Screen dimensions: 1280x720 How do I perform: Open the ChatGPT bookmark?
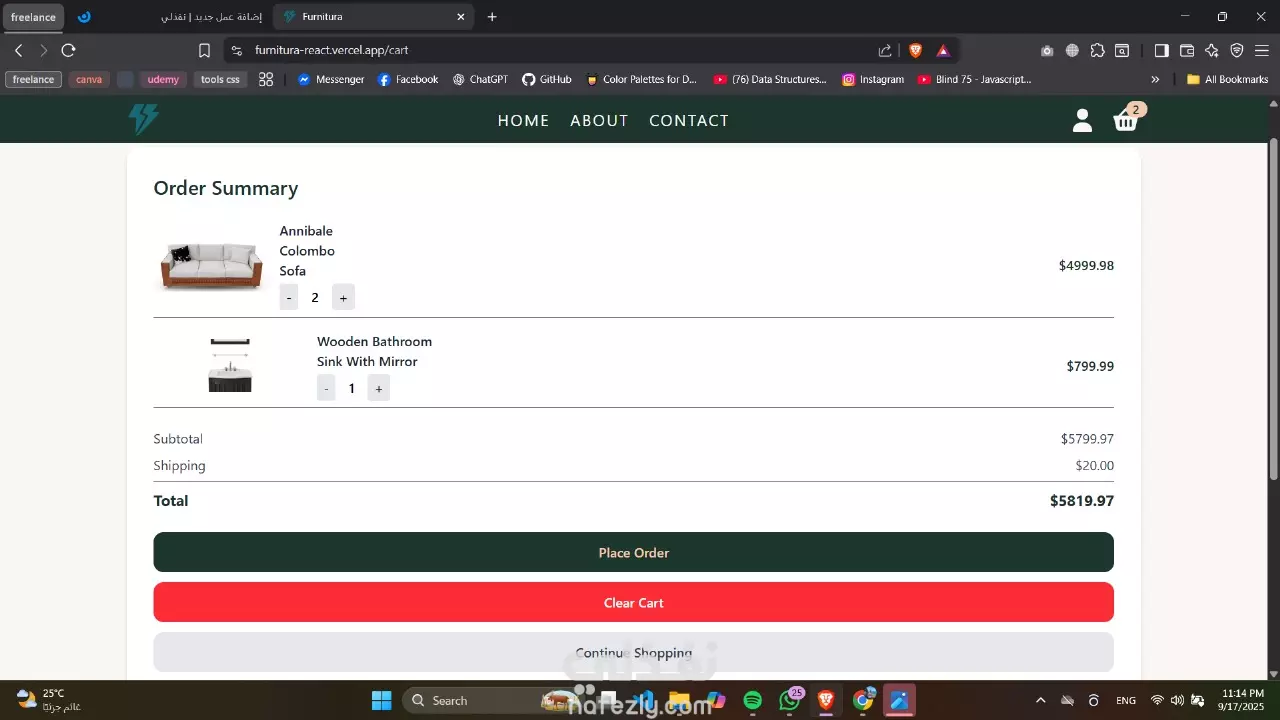(x=480, y=79)
